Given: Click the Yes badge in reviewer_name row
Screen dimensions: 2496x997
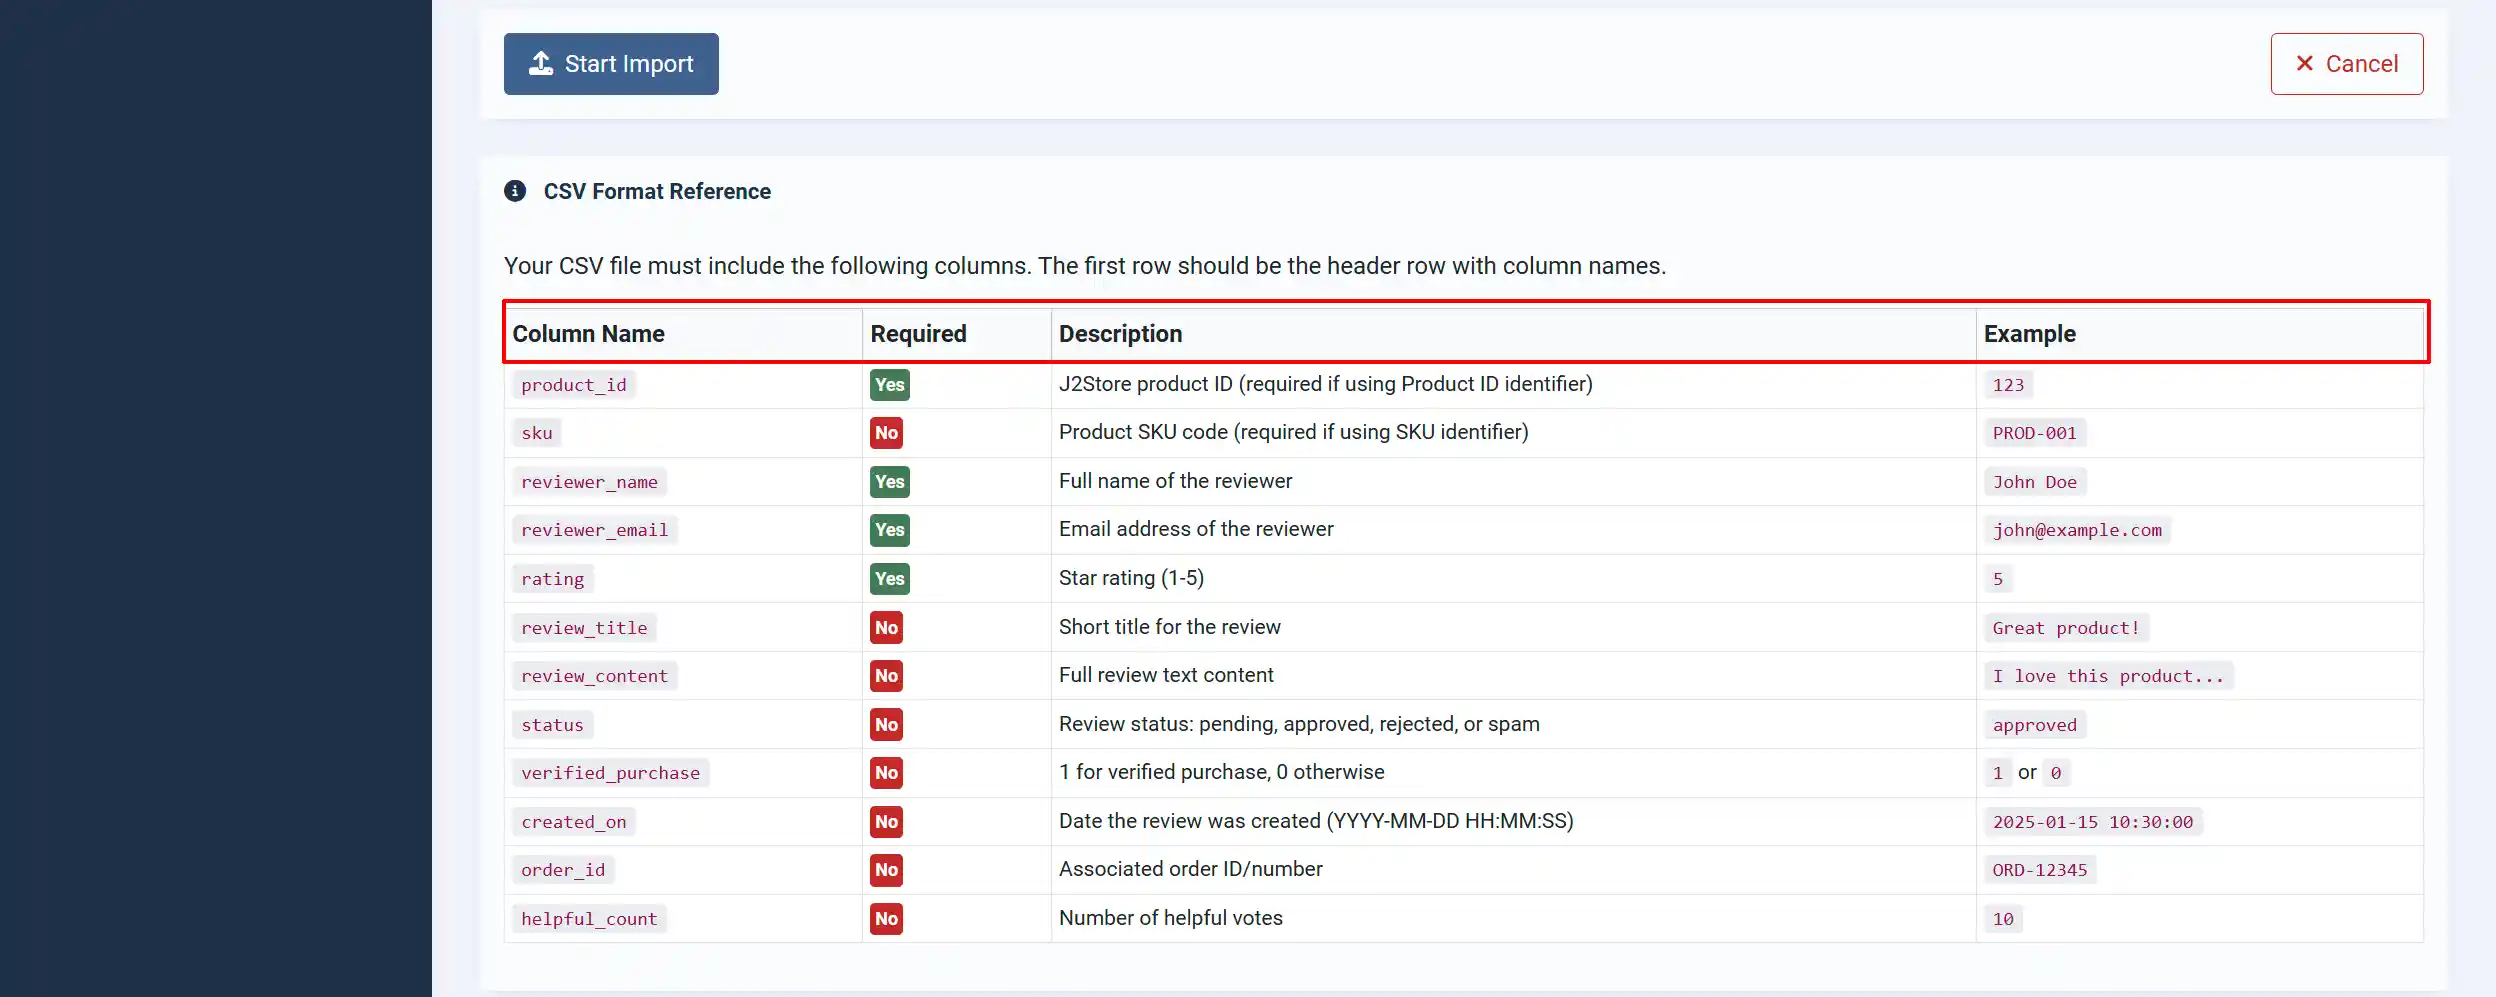Looking at the screenshot, I should tap(890, 482).
